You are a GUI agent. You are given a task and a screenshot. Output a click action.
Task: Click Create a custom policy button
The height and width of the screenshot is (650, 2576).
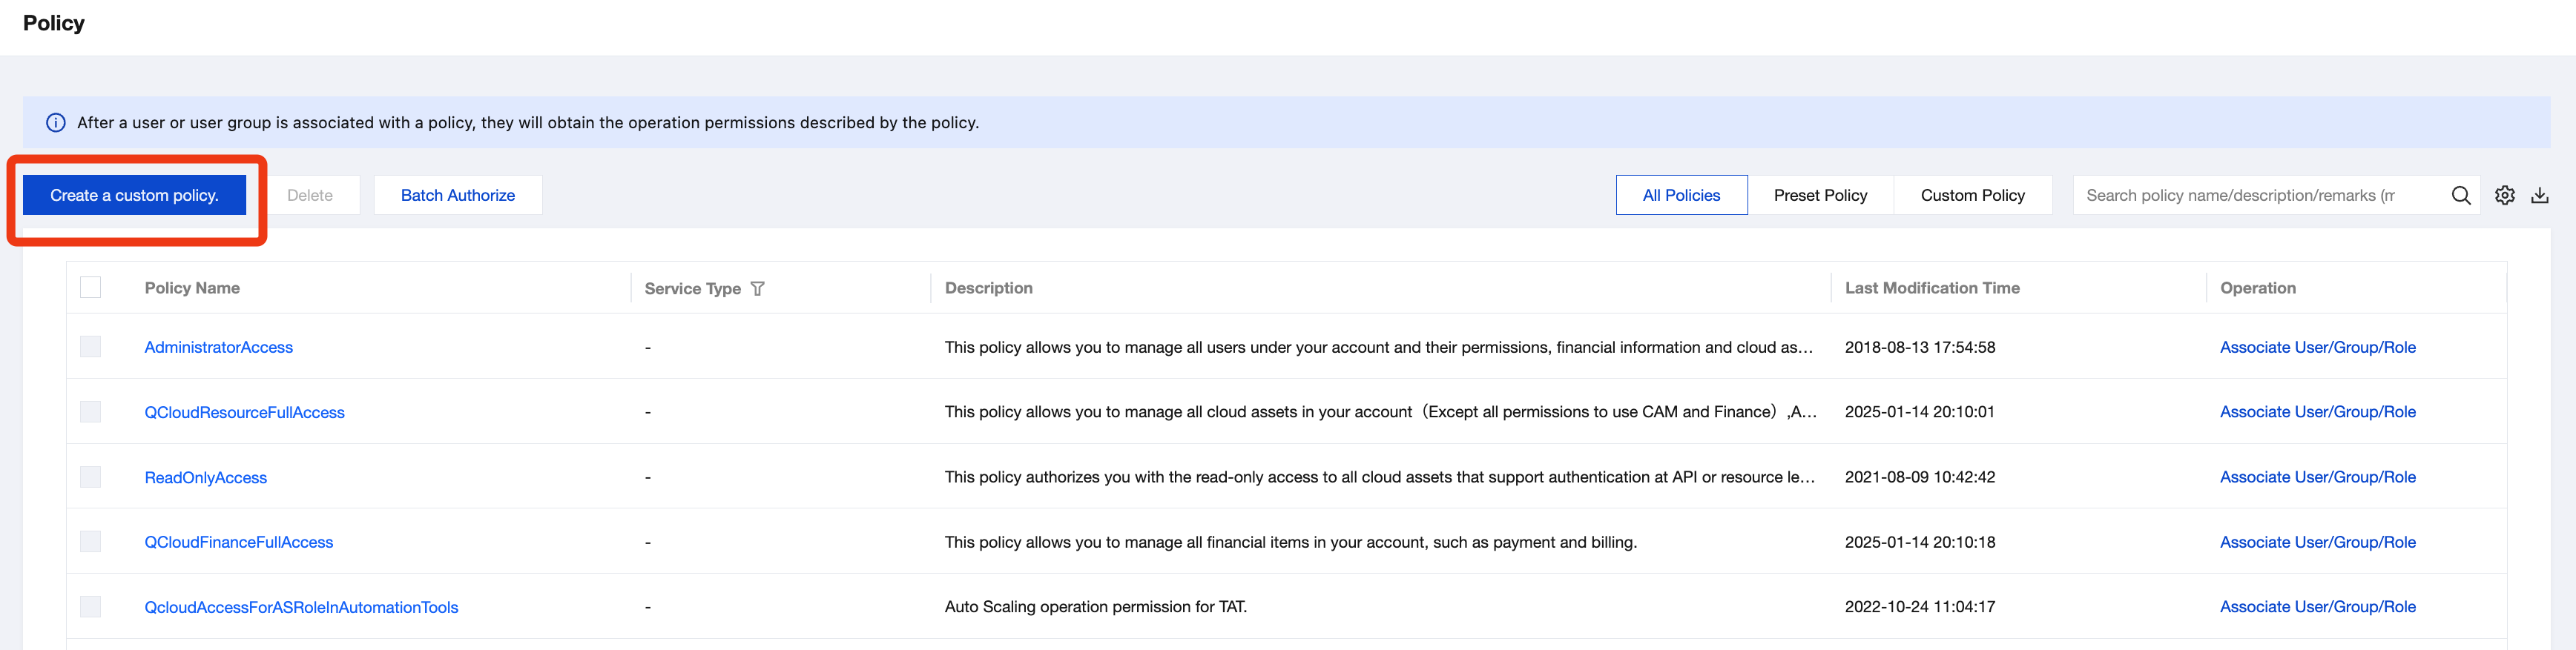point(134,196)
